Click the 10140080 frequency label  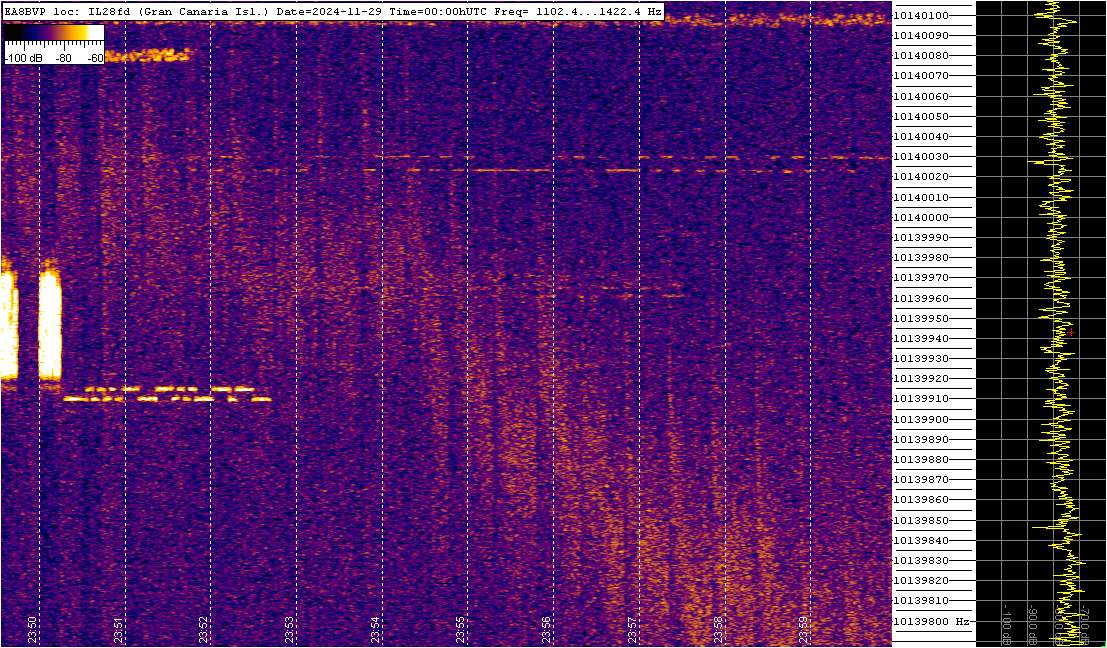921,56
